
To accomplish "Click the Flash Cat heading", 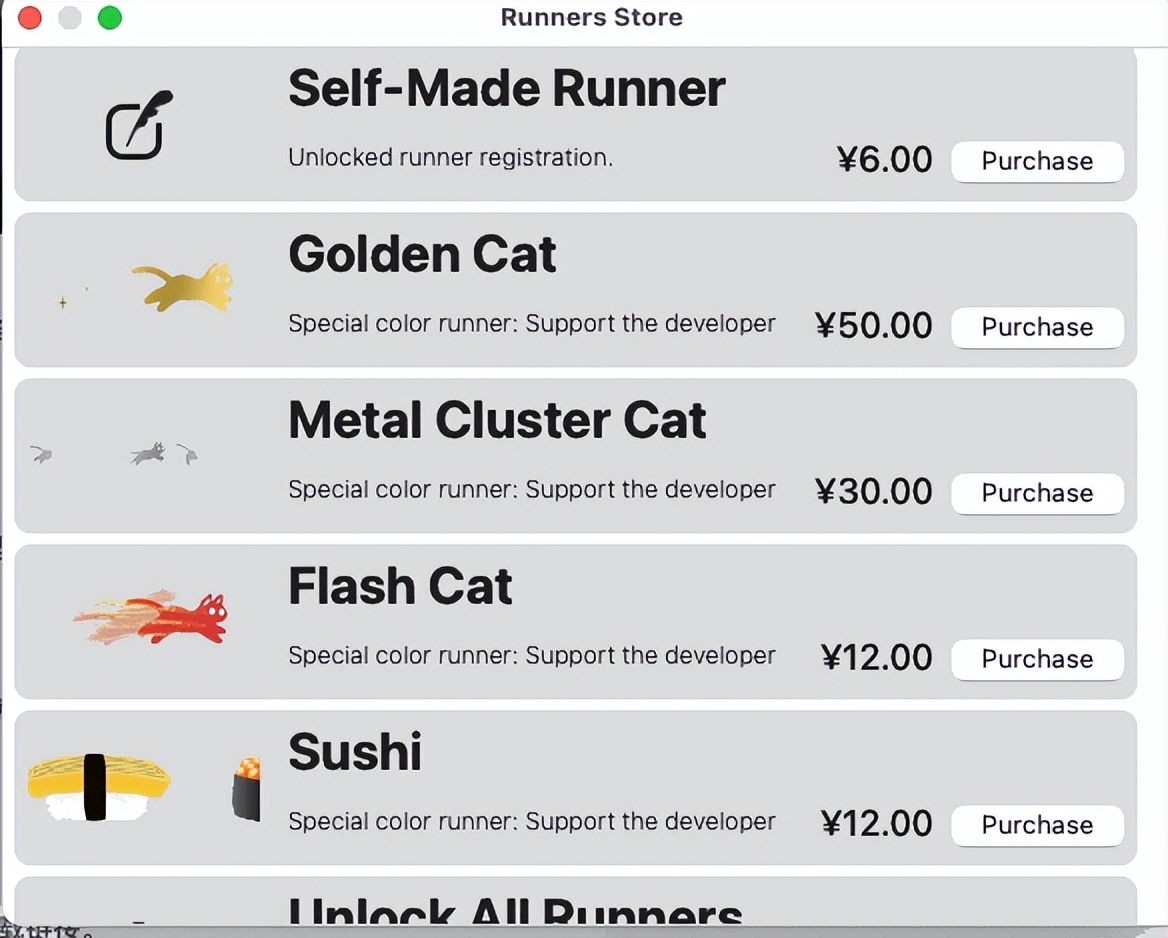I will coord(400,587).
